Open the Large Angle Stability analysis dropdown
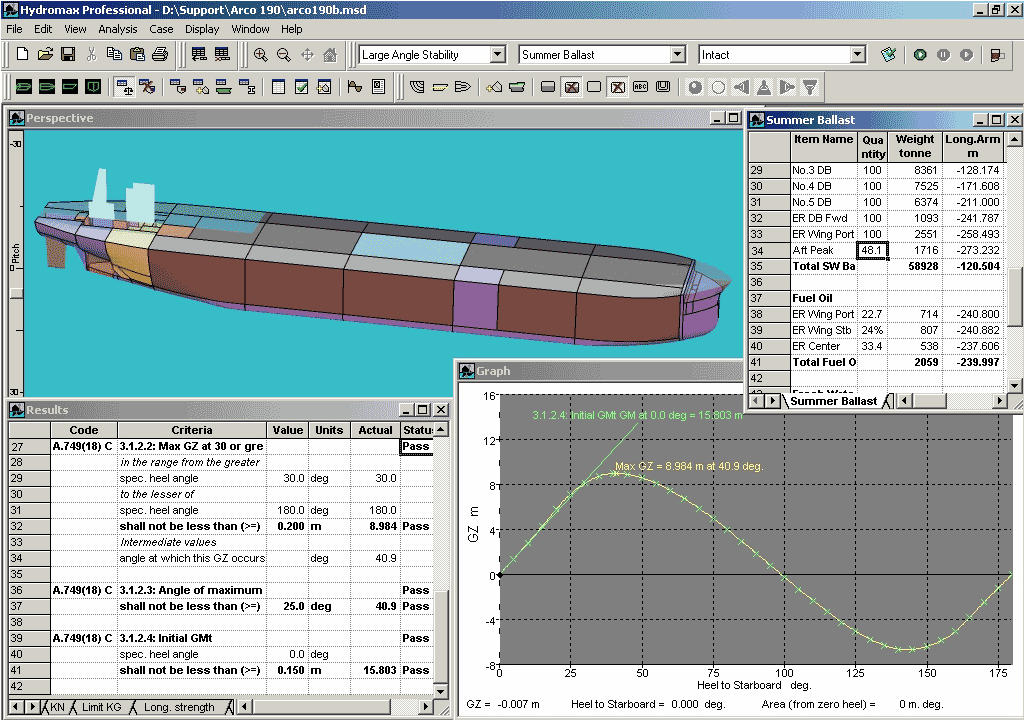Viewport: 1025px width, 721px height. click(x=498, y=55)
